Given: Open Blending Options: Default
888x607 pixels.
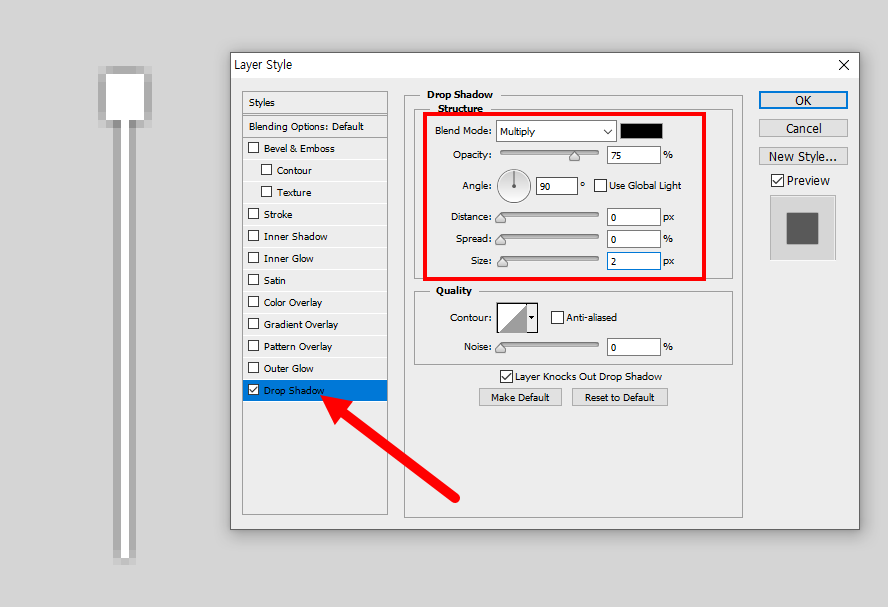Looking at the screenshot, I should (x=315, y=126).
